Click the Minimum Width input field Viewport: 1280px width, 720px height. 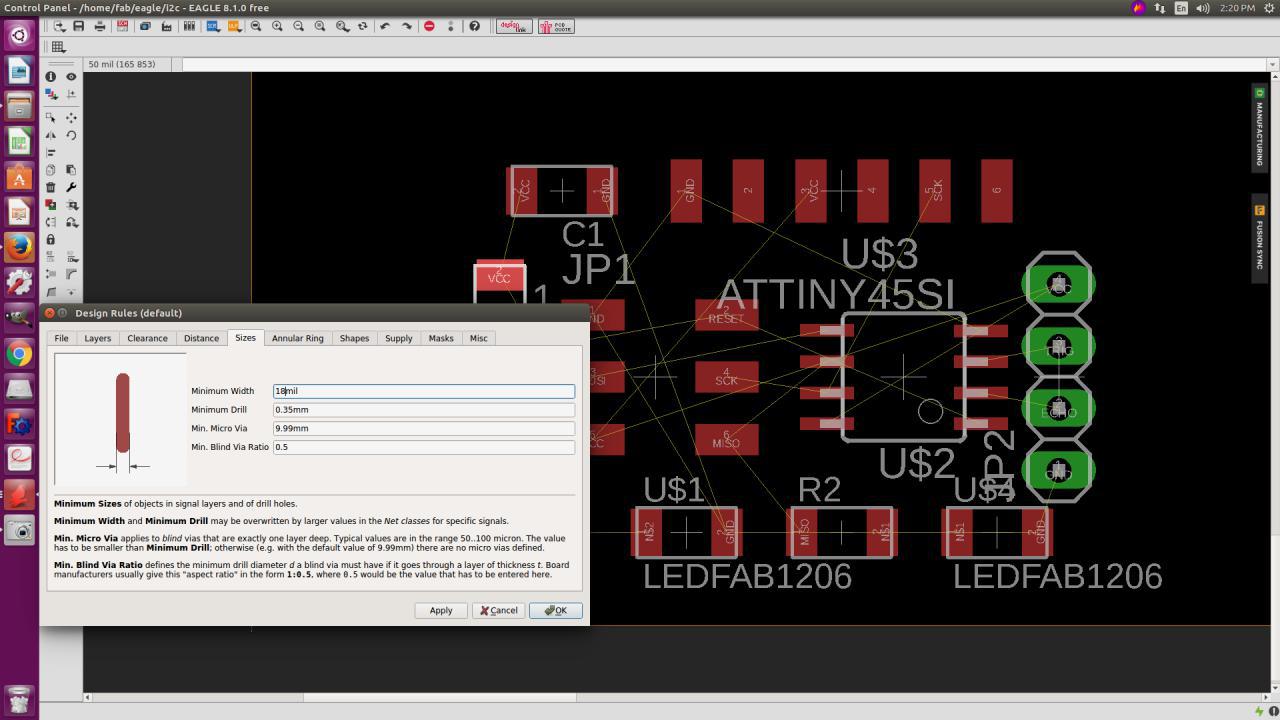[x=424, y=391]
